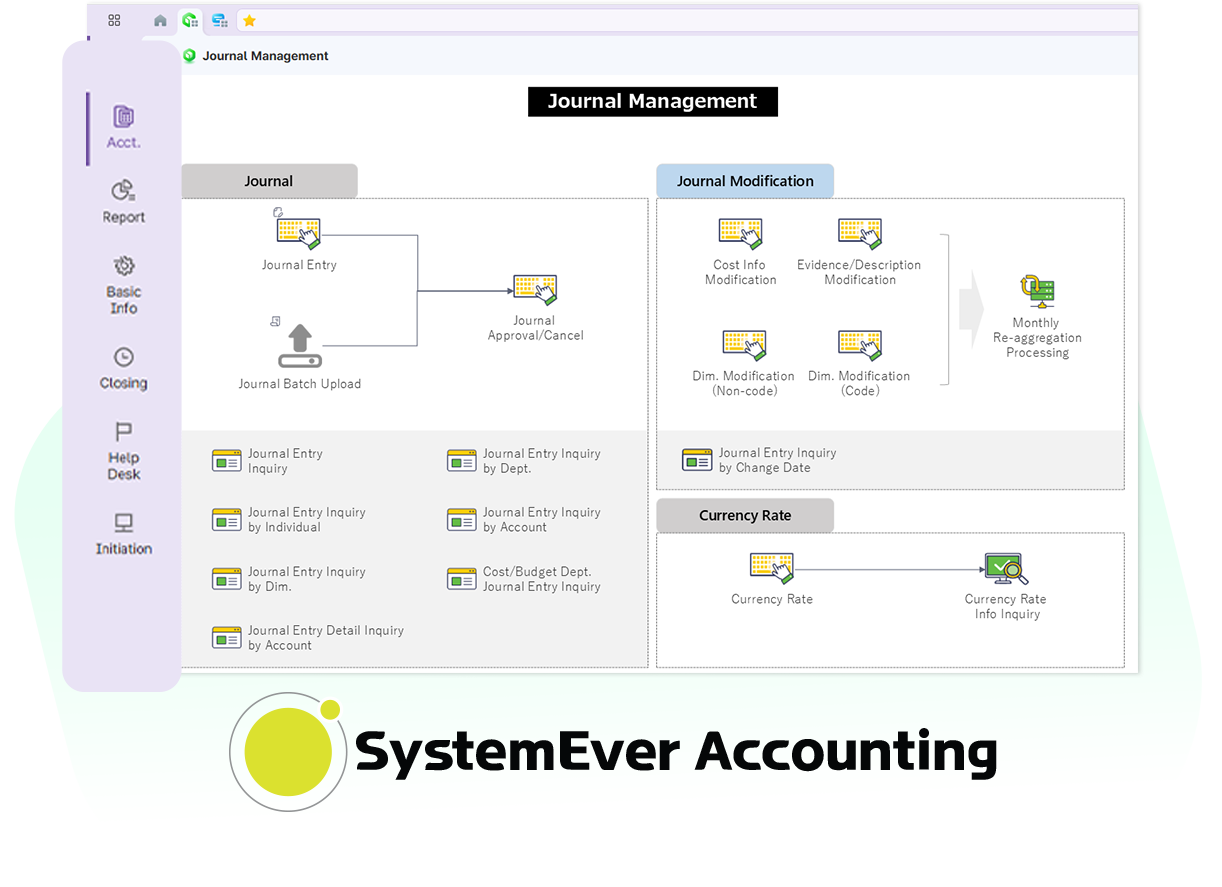
Task: Open the Report section from the sidebar
Action: tap(123, 202)
